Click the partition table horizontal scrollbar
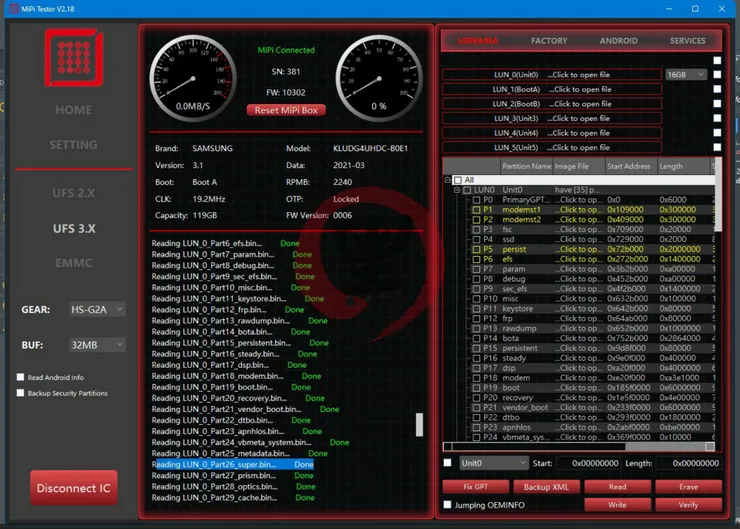Image resolution: width=740 pixels, height=529 pixels. [579, 446]
